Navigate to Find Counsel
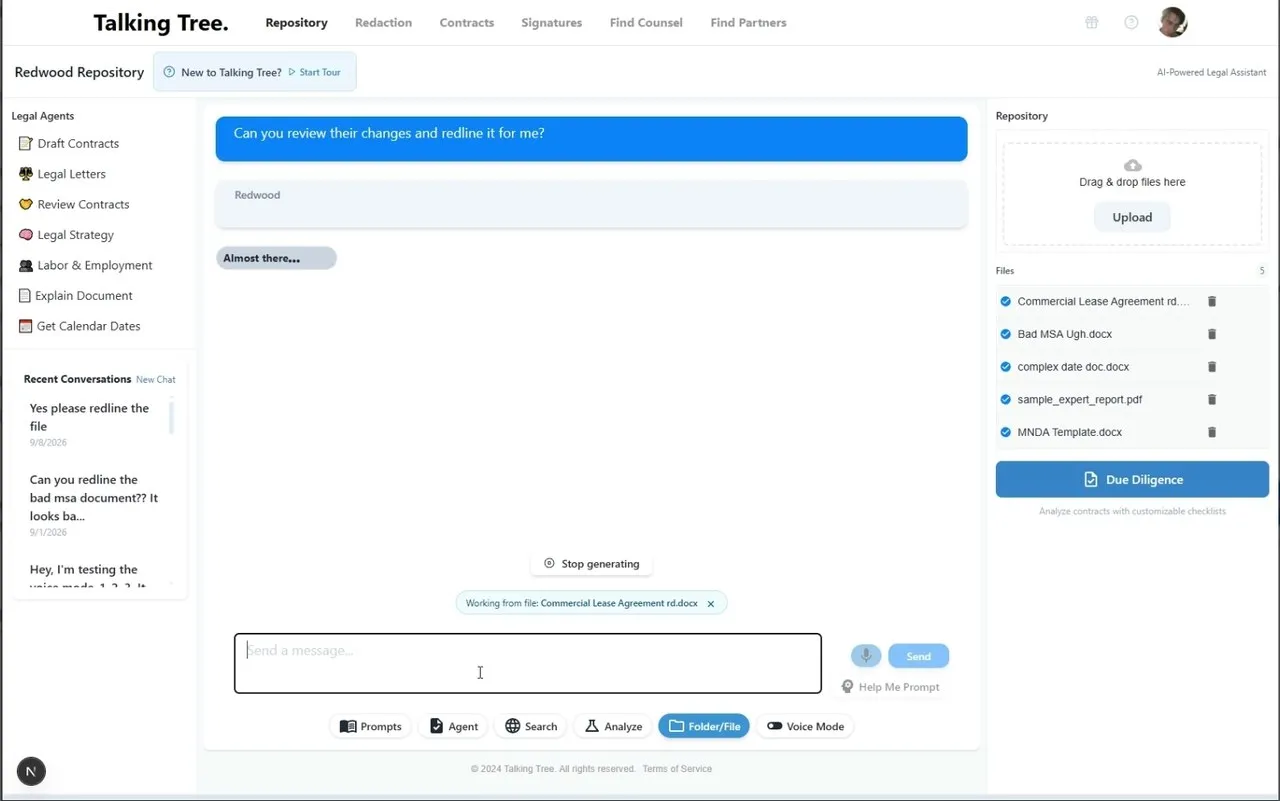Viewport: 1280px width, 801px height. coord(646,23)
